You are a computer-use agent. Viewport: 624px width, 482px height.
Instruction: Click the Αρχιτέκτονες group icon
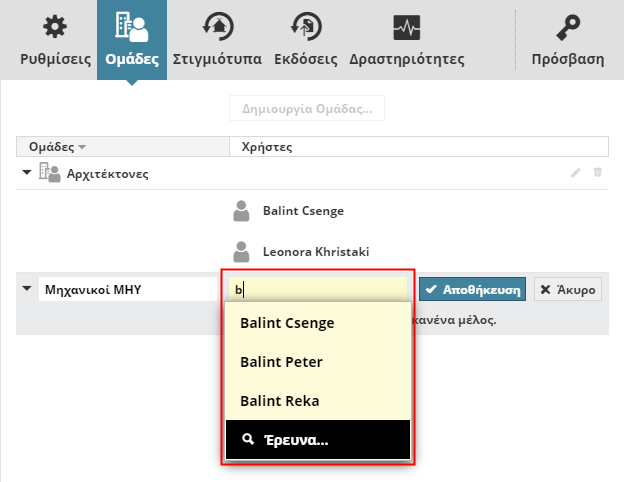pyautogui.click(x=49, y=173)
